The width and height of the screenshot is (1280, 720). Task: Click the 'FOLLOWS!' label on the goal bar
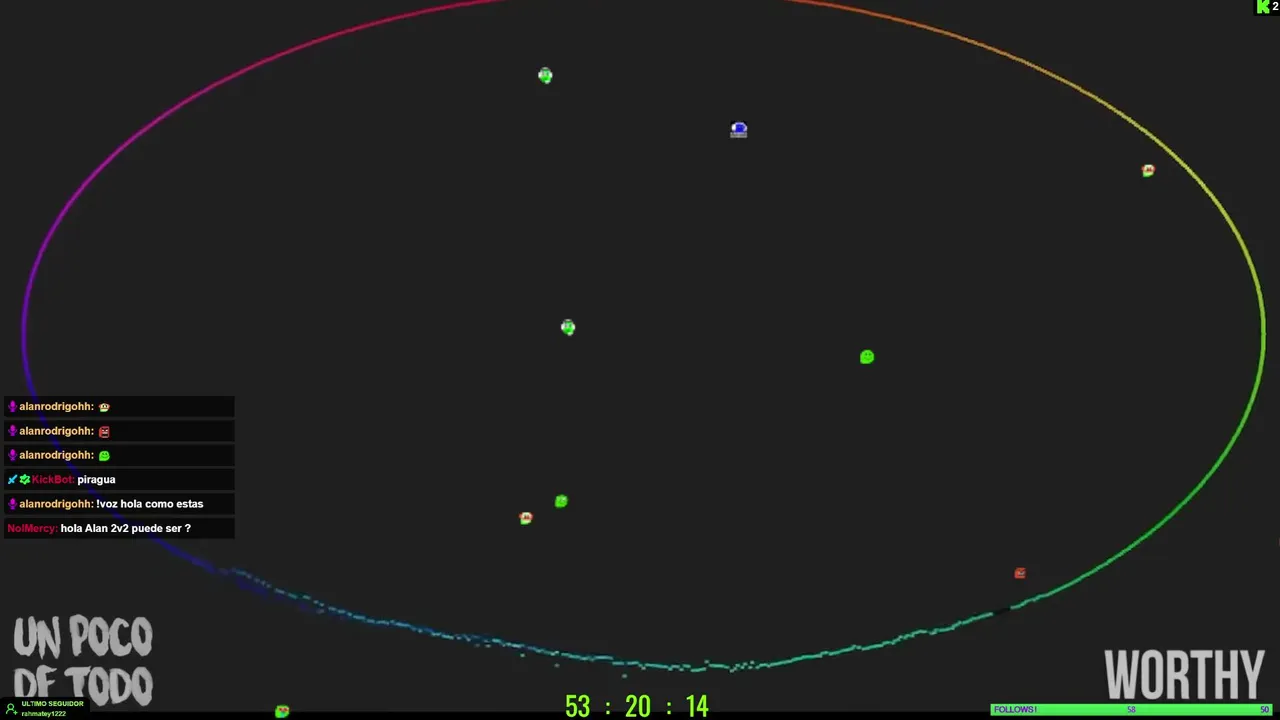(1015, 710)
